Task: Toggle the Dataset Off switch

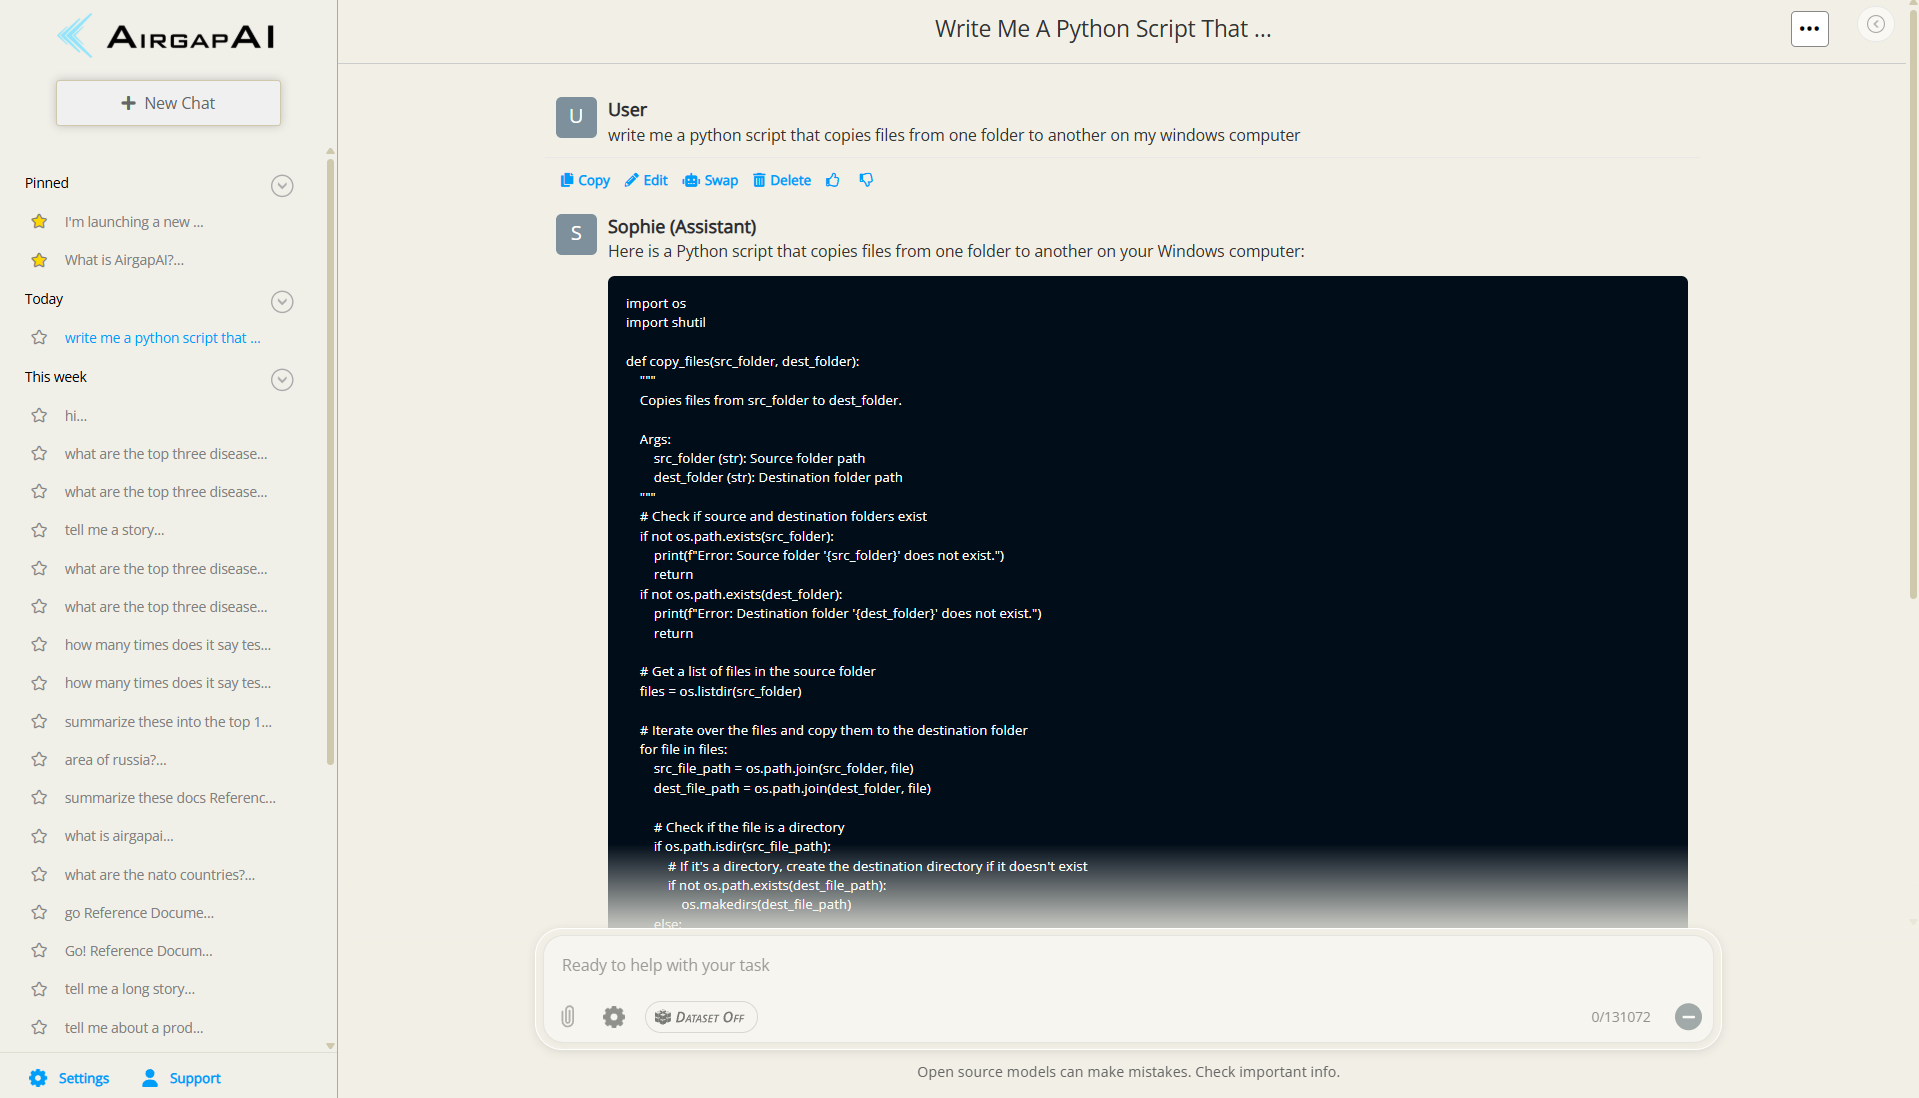Action: 701,1017
